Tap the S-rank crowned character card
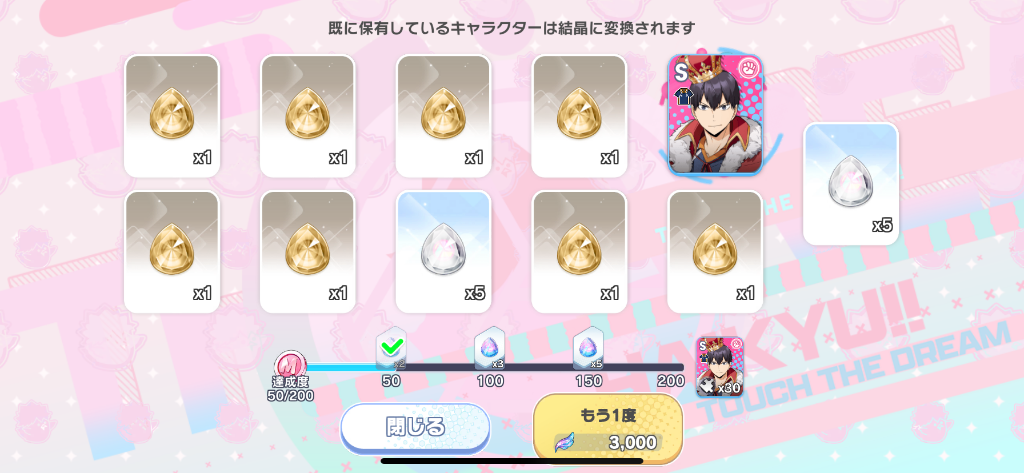This screenshot has width=1024, height=473. click(x=715, y=115)
